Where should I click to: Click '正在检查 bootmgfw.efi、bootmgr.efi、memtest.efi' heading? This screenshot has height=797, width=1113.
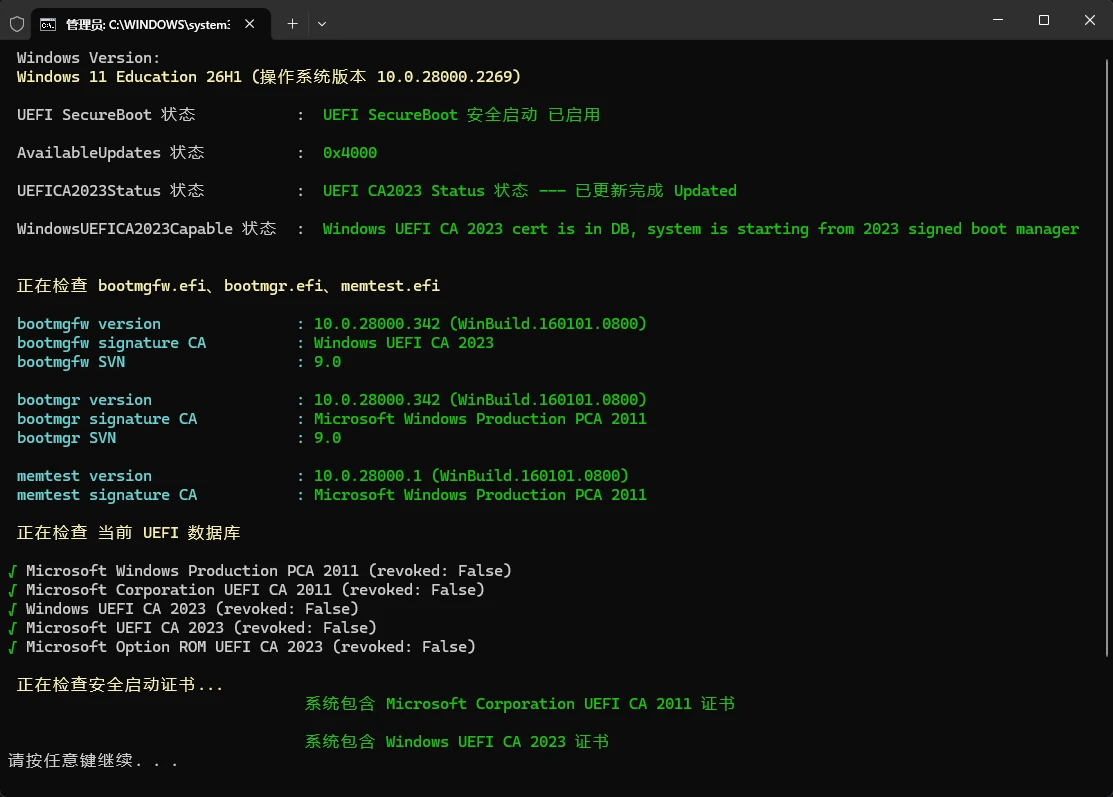click(x=228, y=286)
